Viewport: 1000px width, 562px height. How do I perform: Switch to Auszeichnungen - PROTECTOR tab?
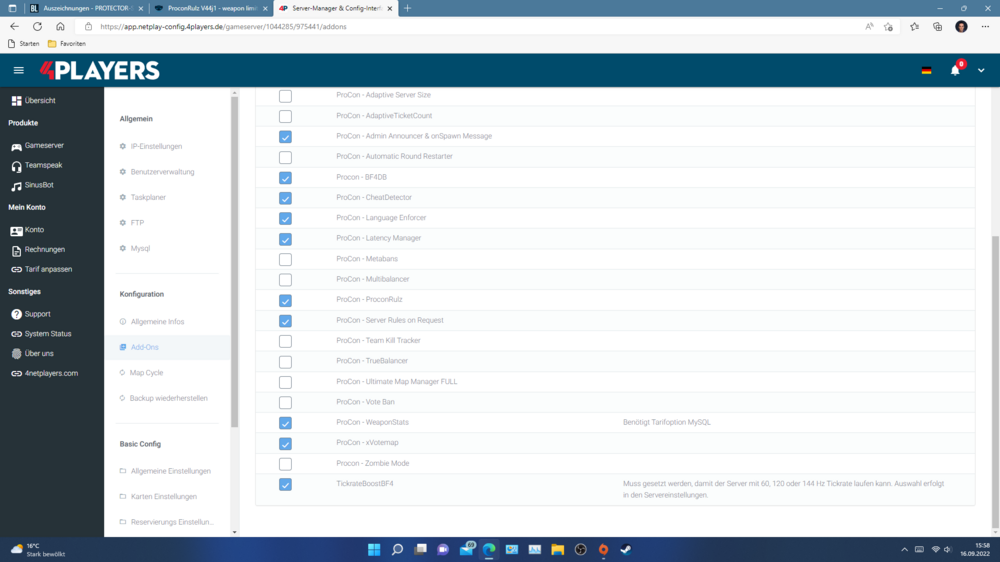87,8
